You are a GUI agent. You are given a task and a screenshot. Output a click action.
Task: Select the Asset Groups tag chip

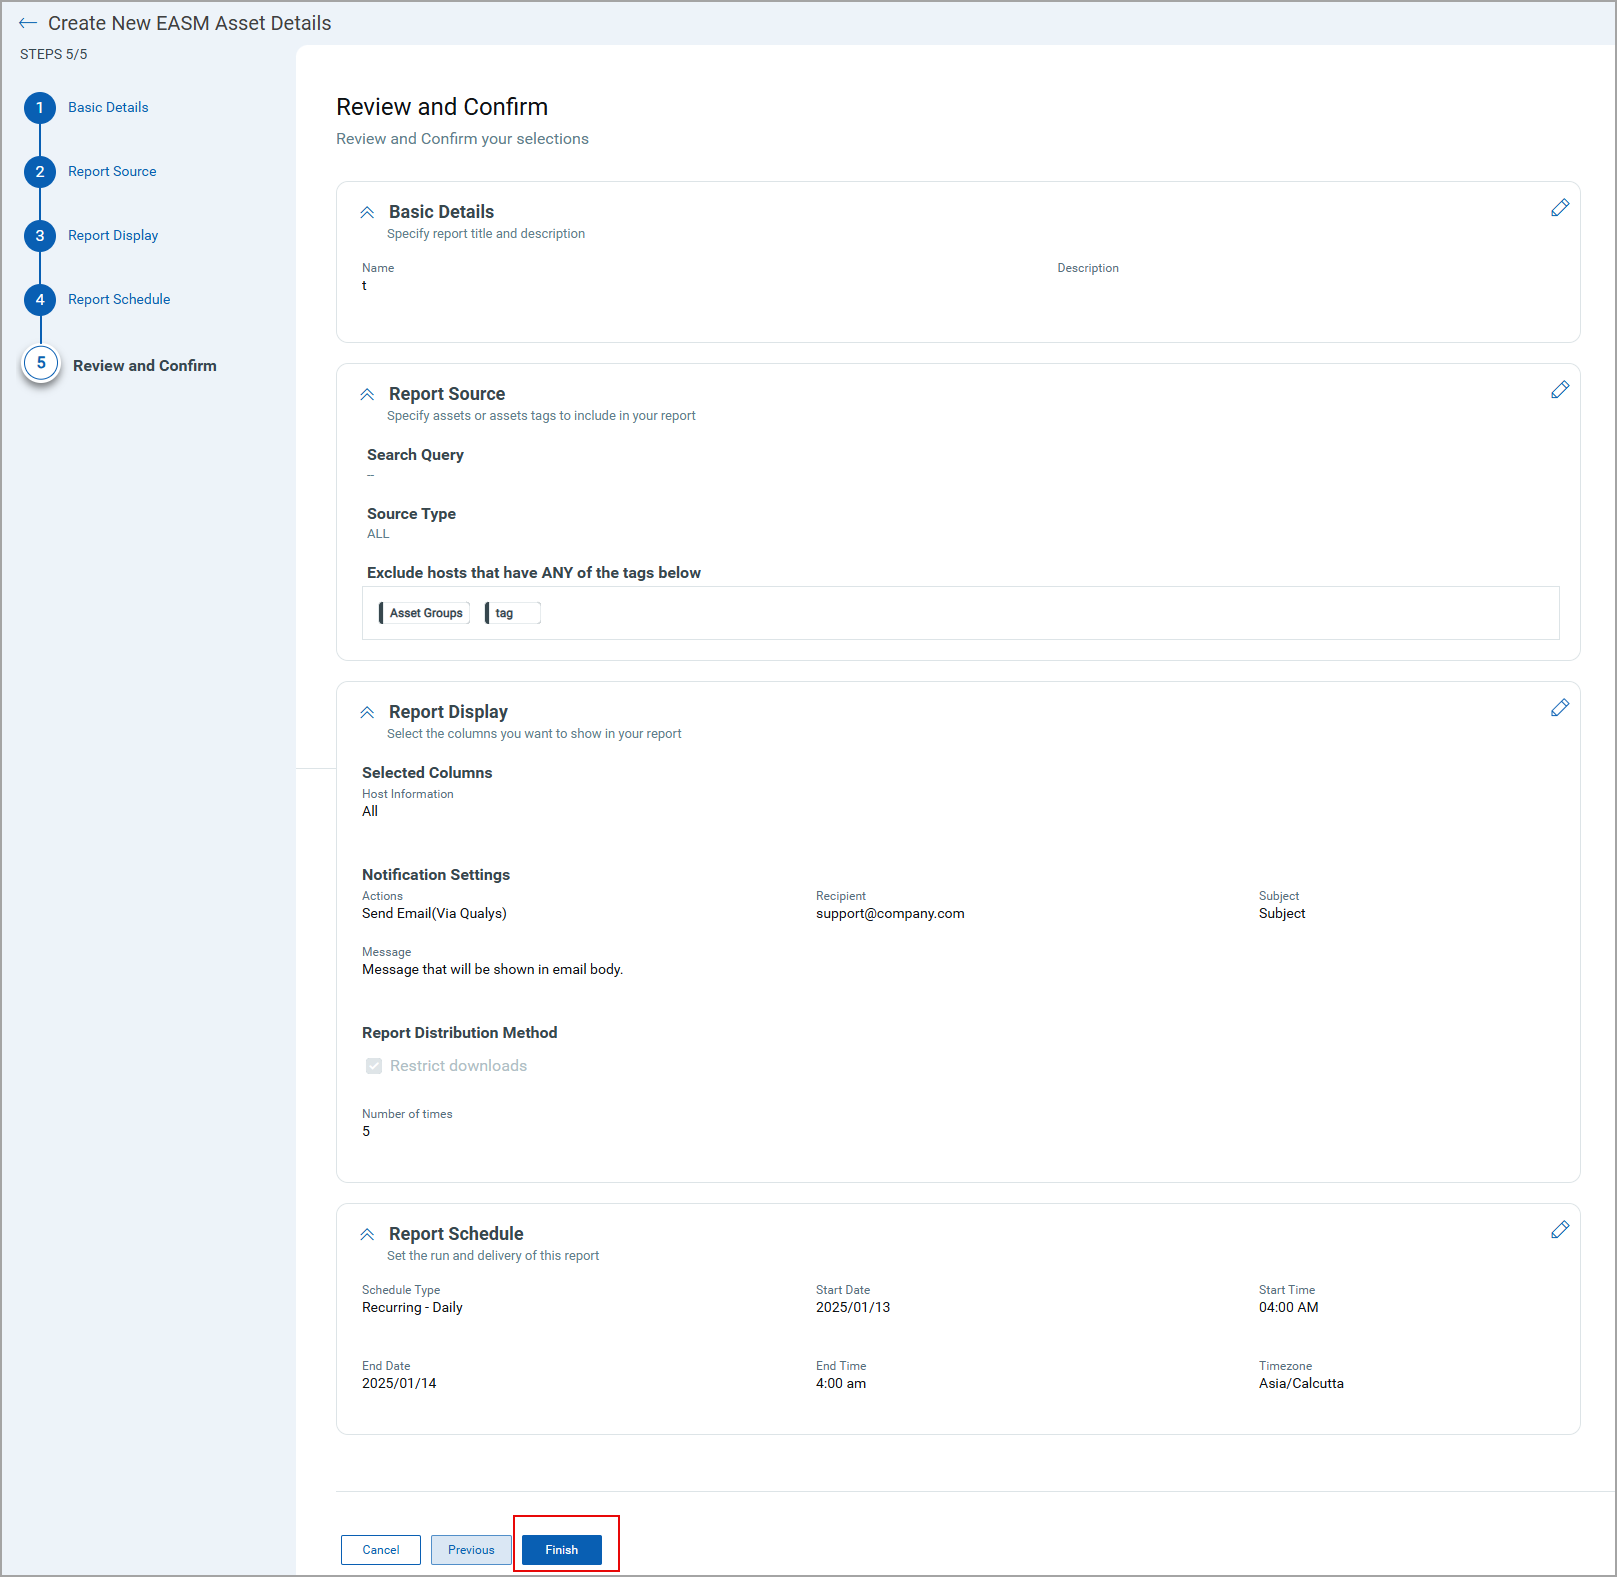pyautogui.click(x=423, y=612)
